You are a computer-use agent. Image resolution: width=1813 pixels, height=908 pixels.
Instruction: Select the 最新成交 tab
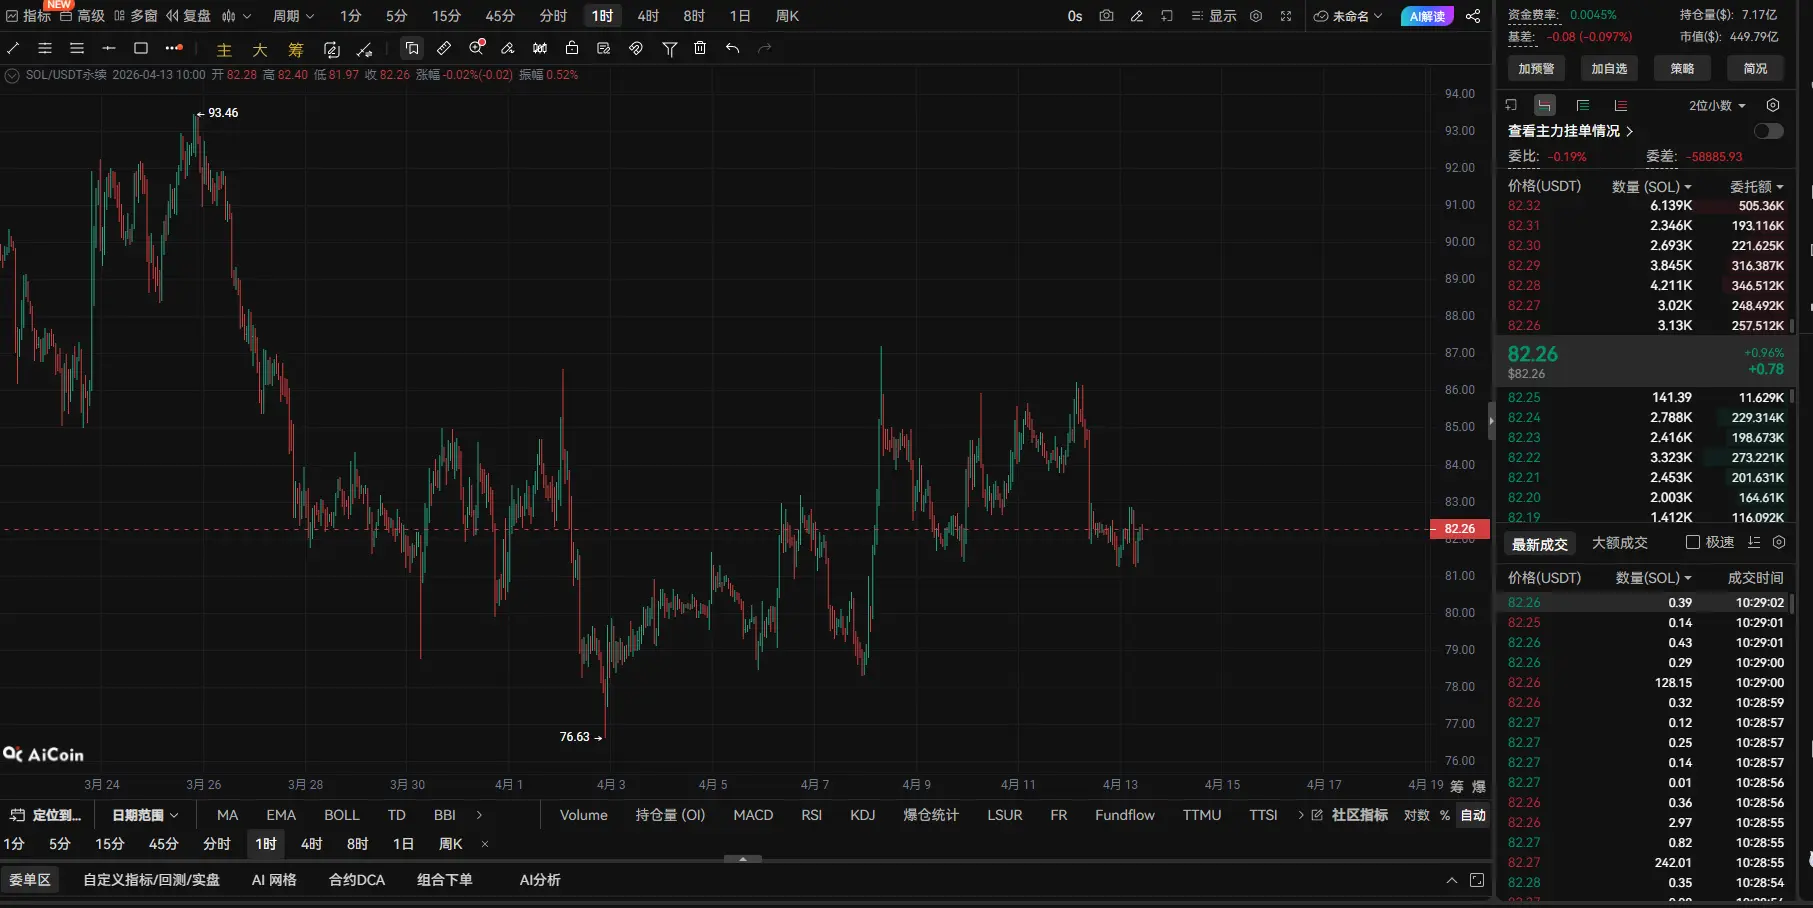(1540, 544)
